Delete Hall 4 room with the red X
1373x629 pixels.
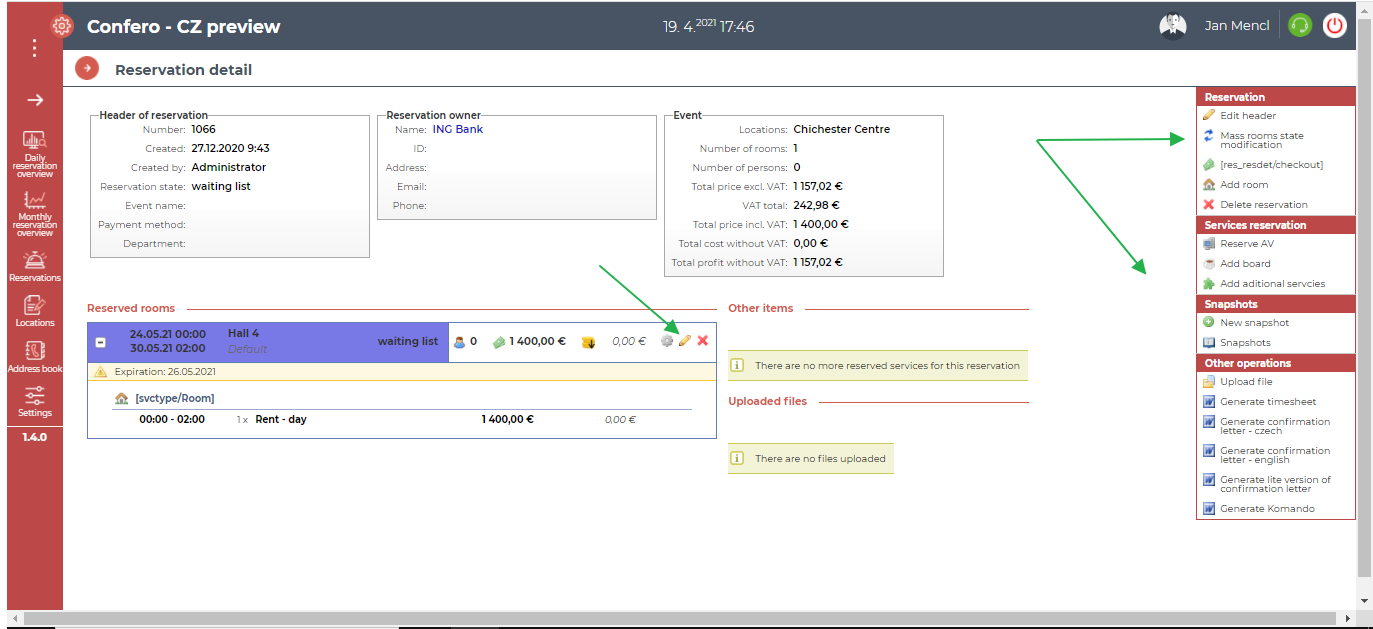pos(703,341)
